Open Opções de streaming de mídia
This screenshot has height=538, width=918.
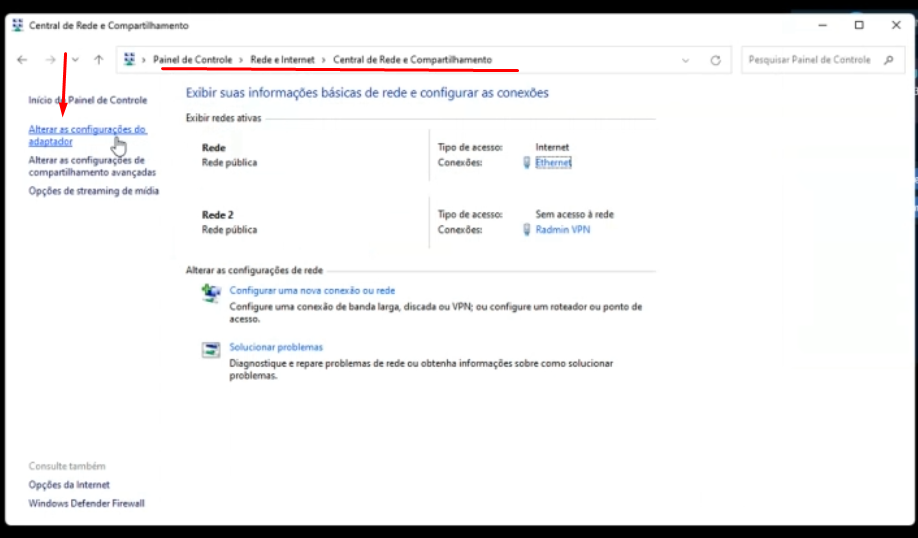[93, 191]
